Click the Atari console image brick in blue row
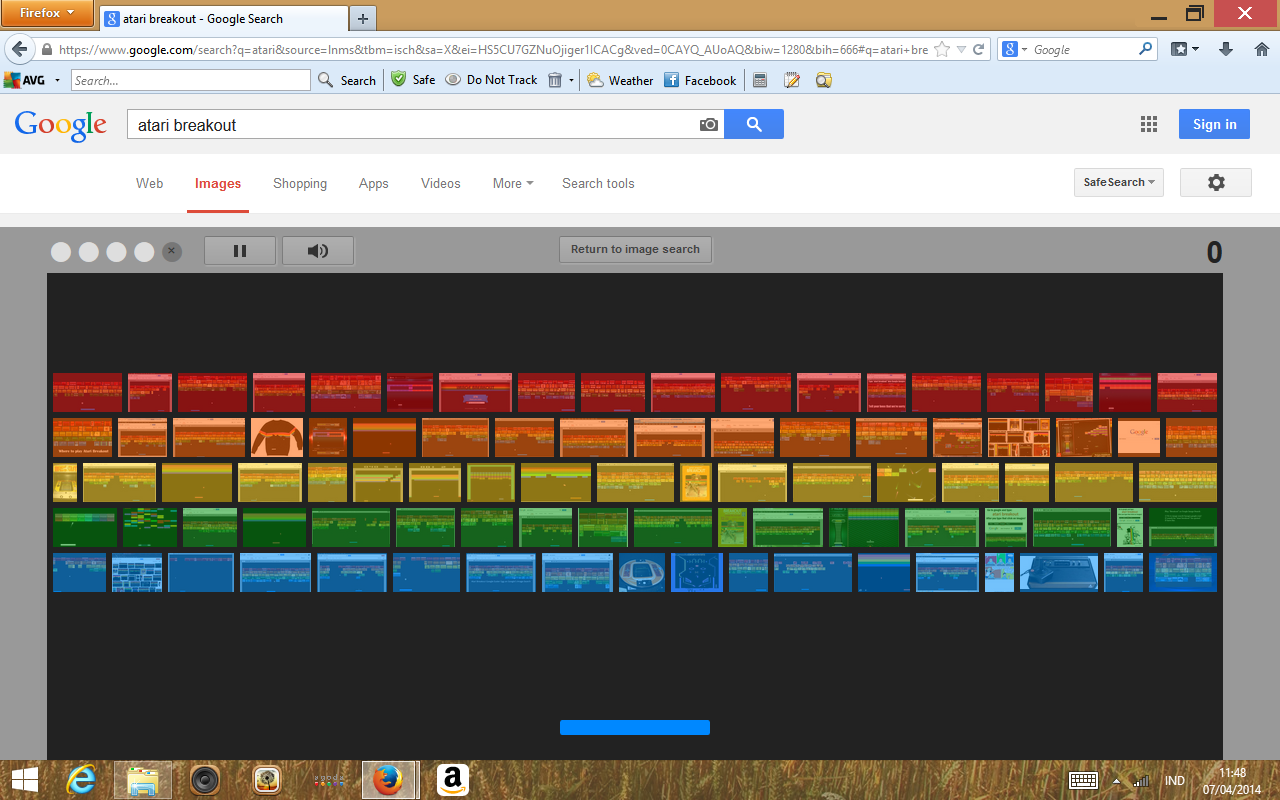 coord(1059,573)
